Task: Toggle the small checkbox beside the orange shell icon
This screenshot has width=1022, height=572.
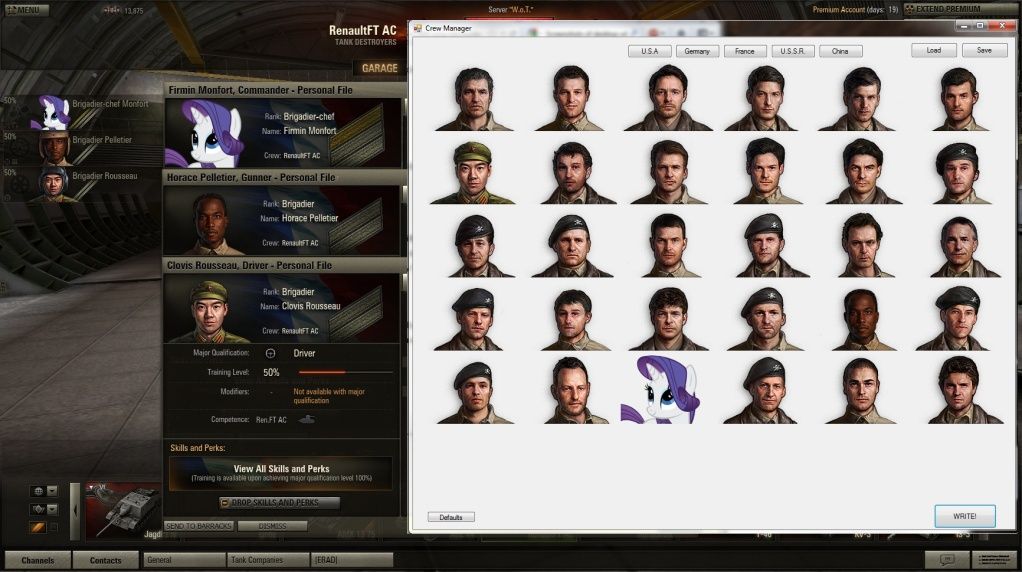Action: coord(54,527)
